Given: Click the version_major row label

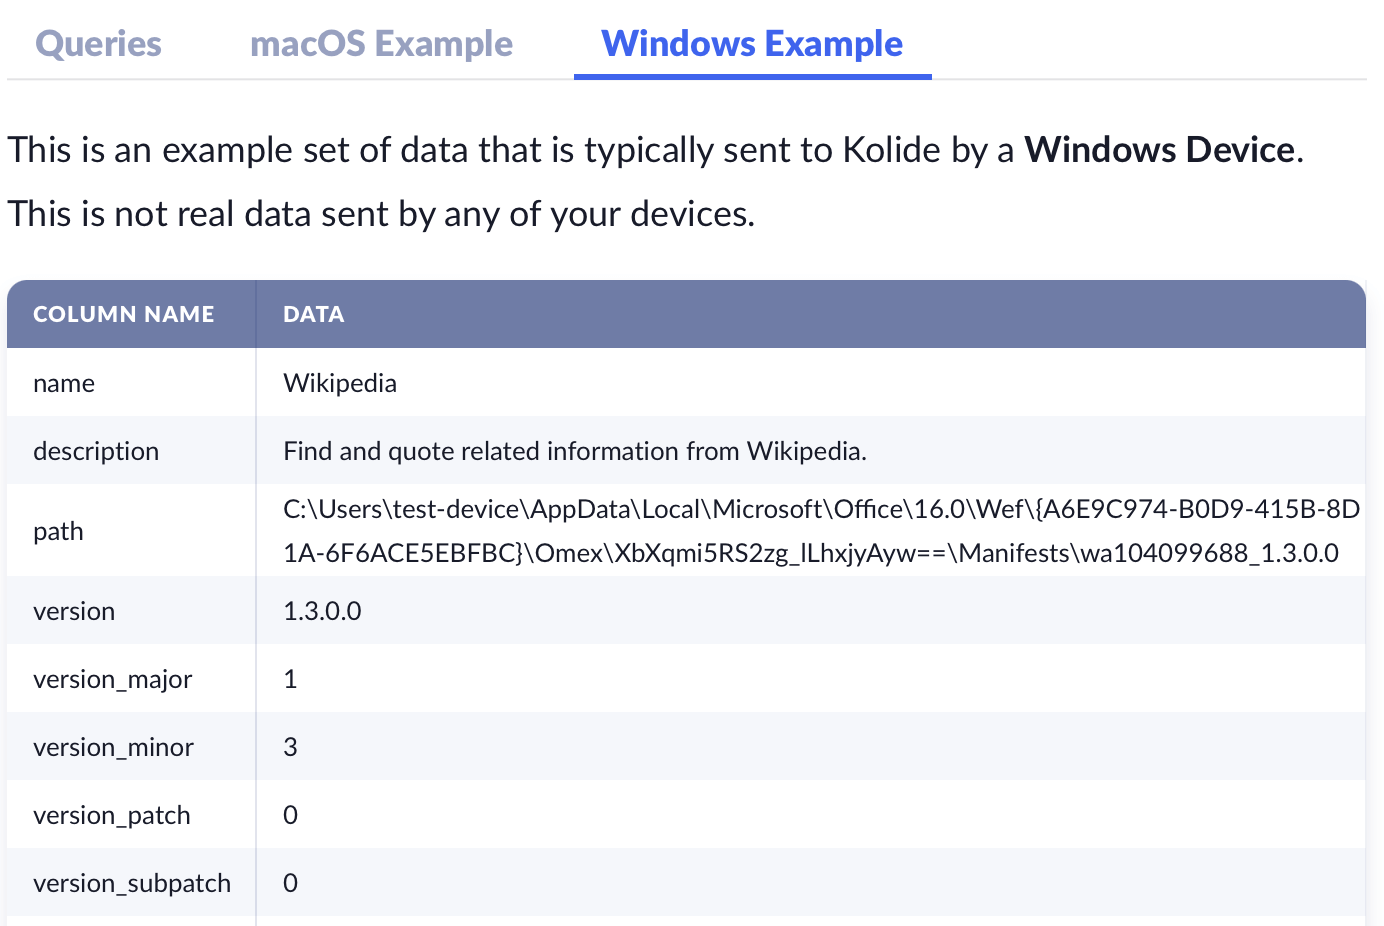Looking at the screenshot, I should [x=112, y=679].
